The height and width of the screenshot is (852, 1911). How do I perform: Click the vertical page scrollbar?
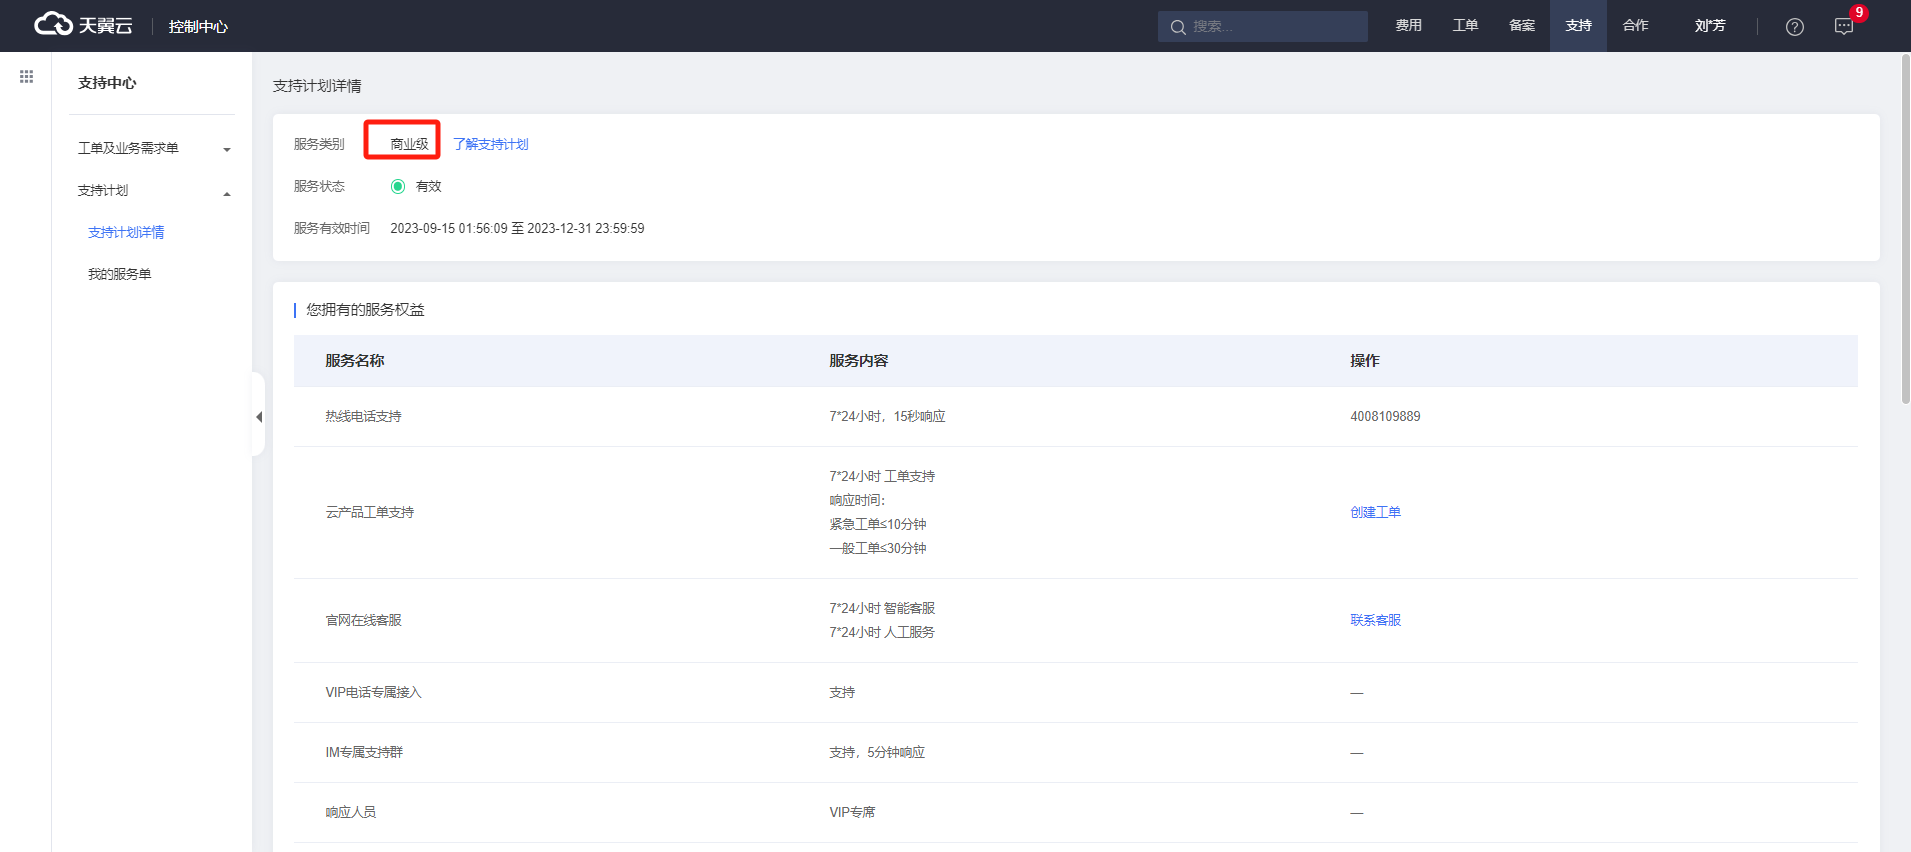tap(1905, 230)
